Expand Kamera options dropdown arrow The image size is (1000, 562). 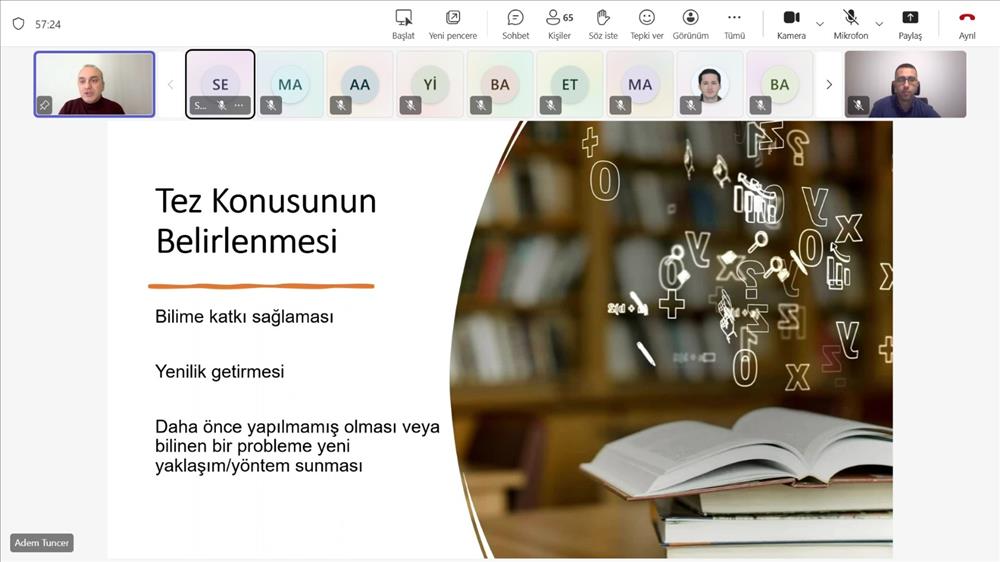tap(820, 24)
